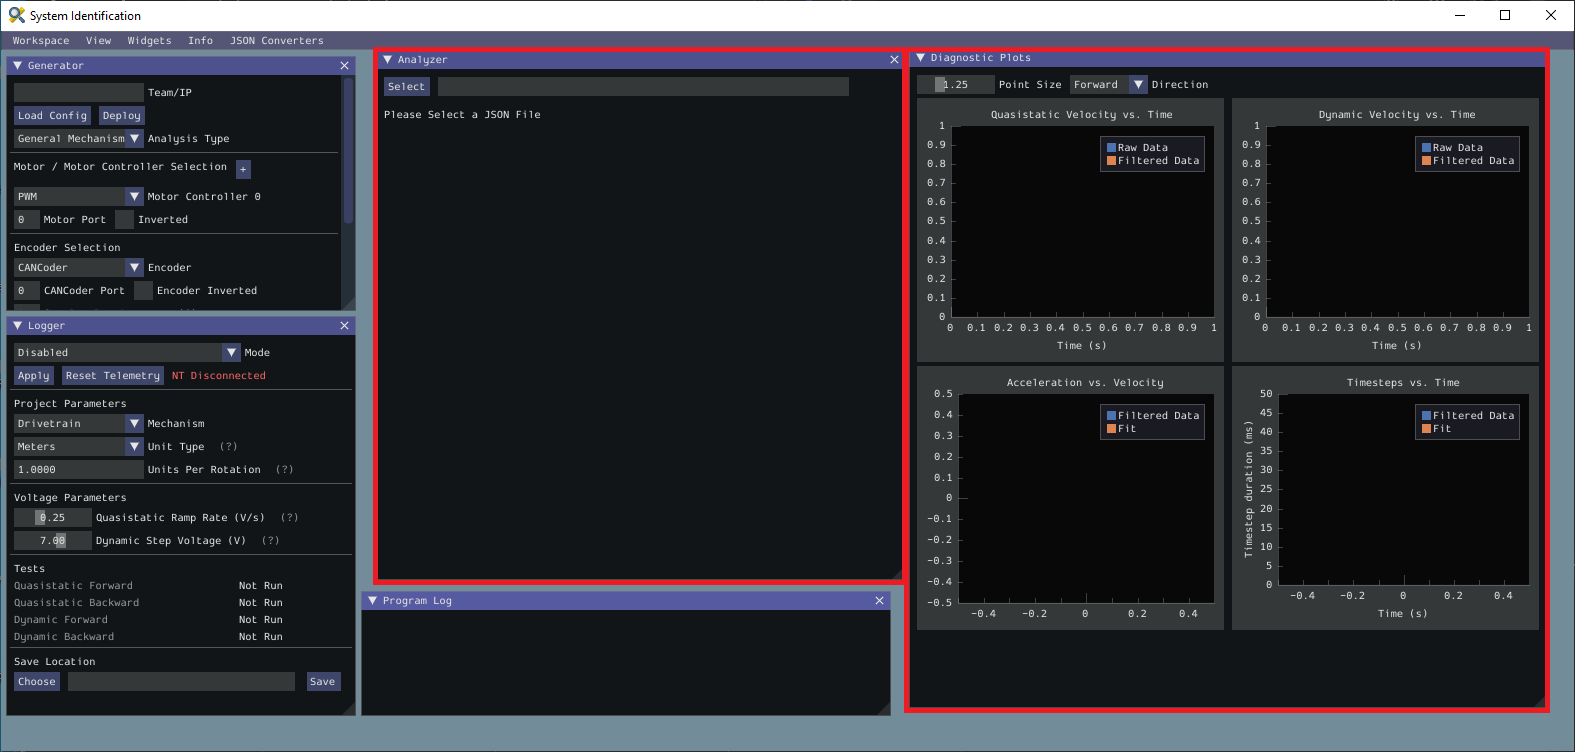Adjust the Dynamic Step Voltage slider
The height and width of the screenshot is (752, 1575).
[x=53, y=541]
